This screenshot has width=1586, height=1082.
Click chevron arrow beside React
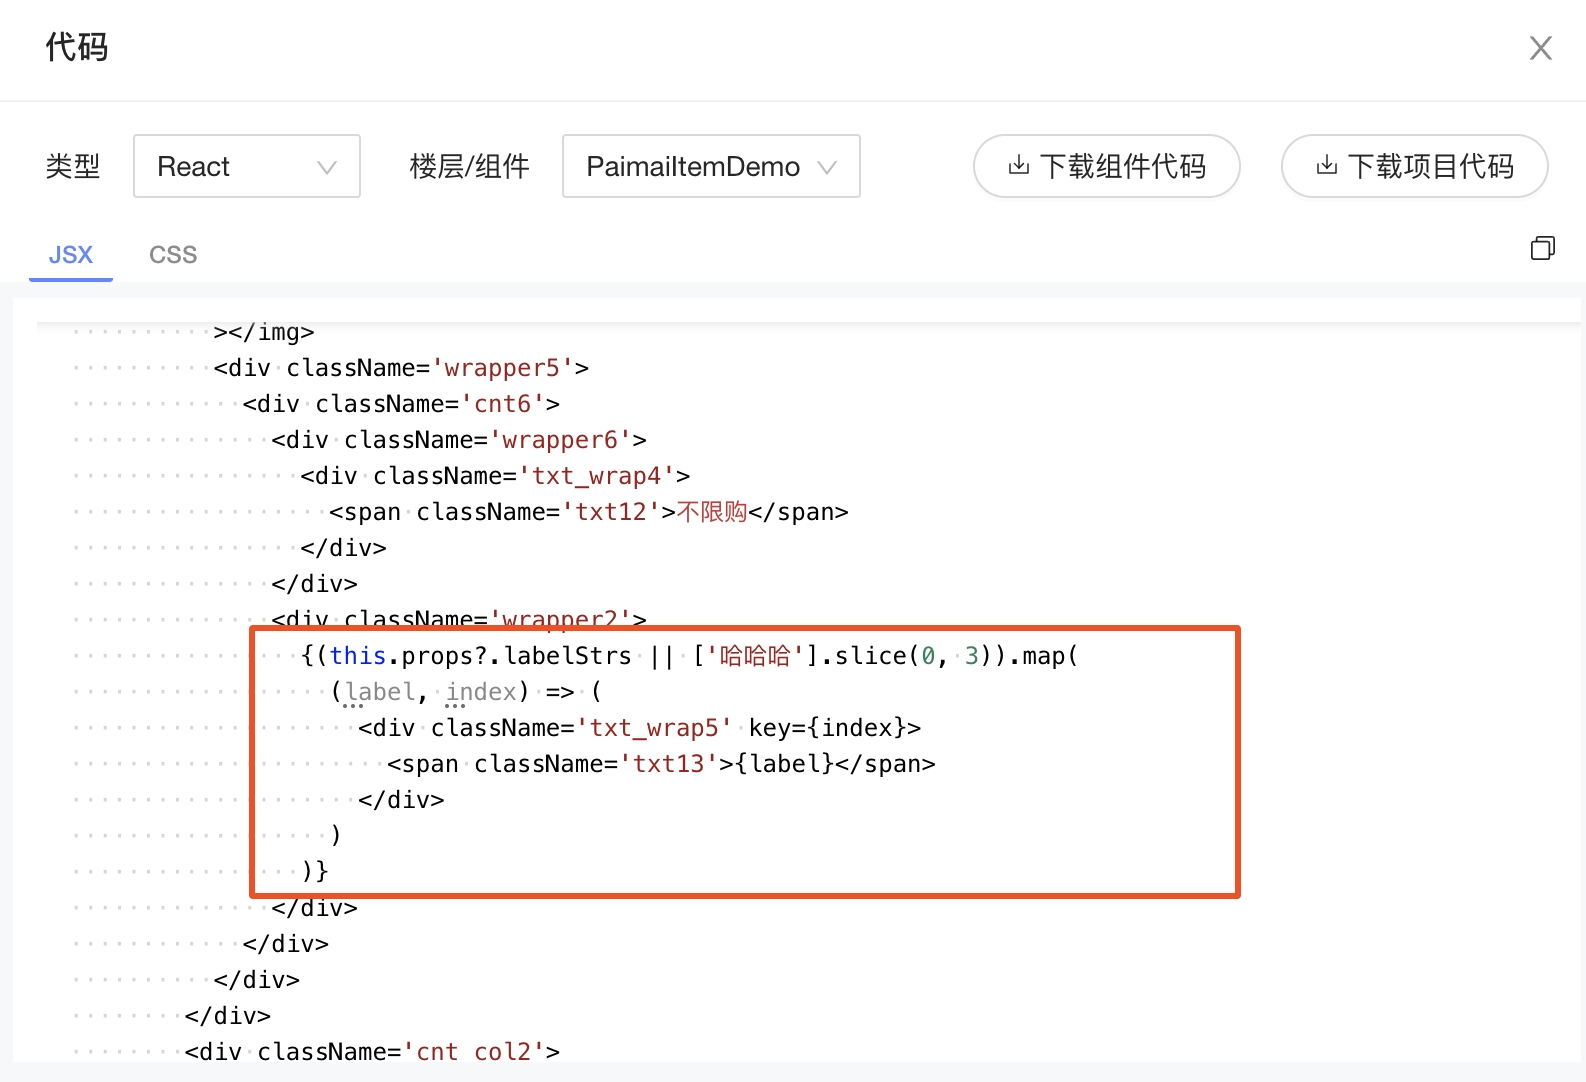(327, 167)
